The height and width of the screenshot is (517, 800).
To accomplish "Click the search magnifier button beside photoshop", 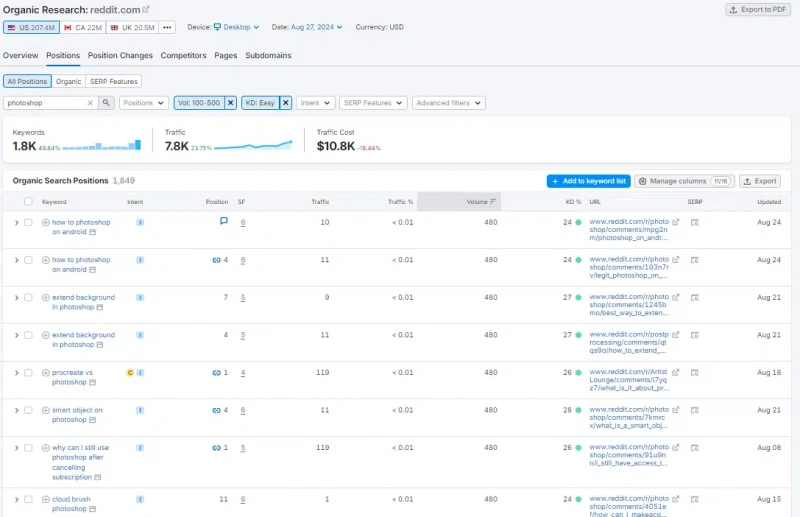I will [106, 103].
